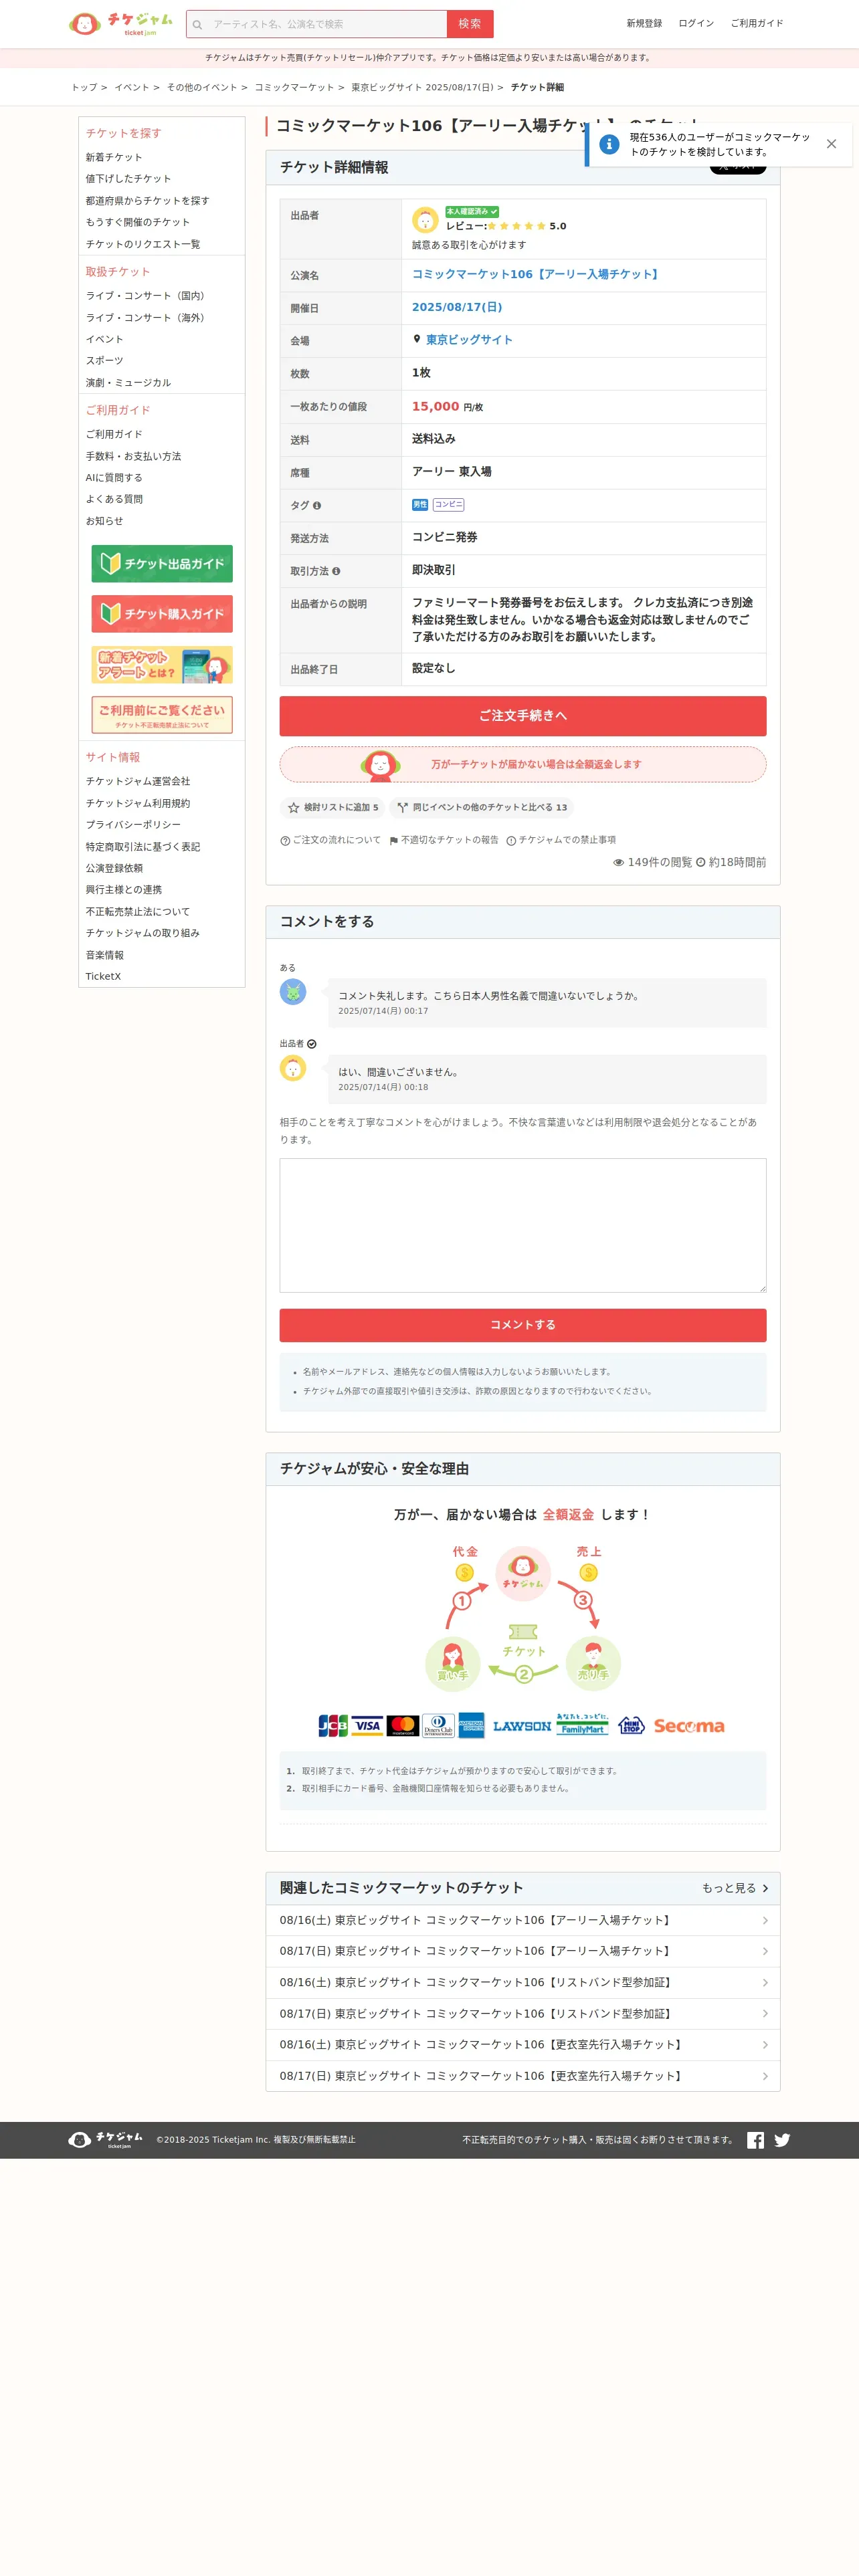Click the Twitter icon in the footer
This screenshot has width=859, height=2576.
[782, 2140]
